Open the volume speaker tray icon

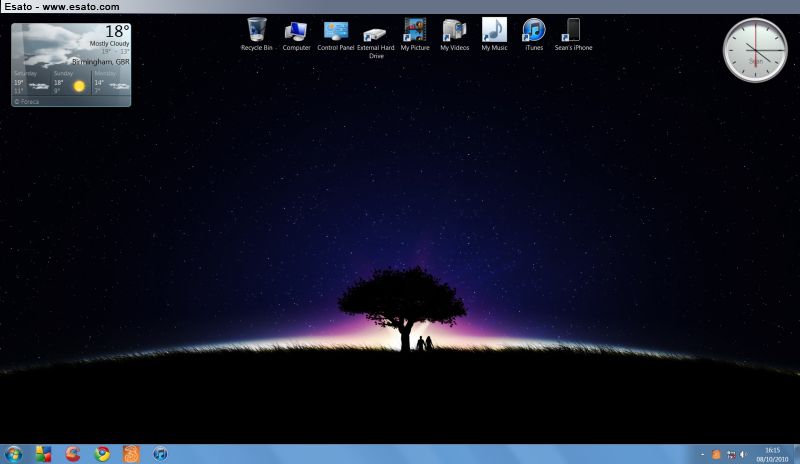tap(743, 454)
